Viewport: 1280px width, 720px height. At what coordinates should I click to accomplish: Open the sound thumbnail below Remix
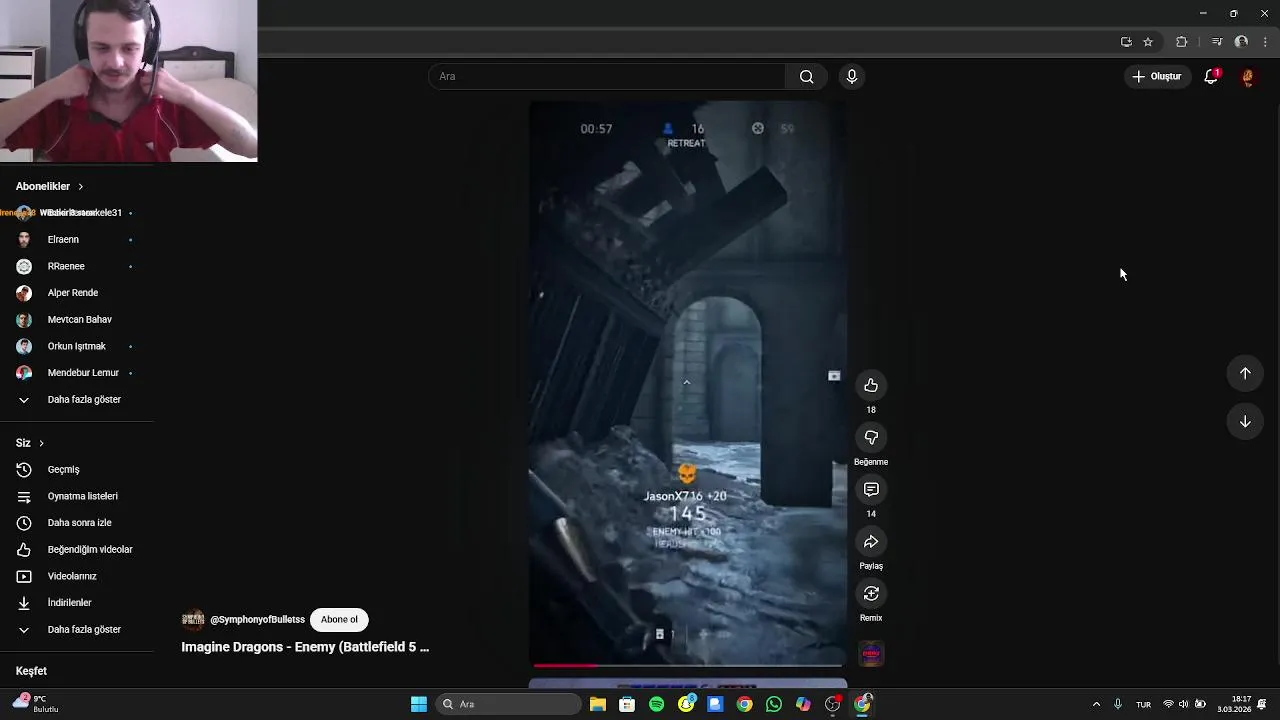(x=871, y=654)
